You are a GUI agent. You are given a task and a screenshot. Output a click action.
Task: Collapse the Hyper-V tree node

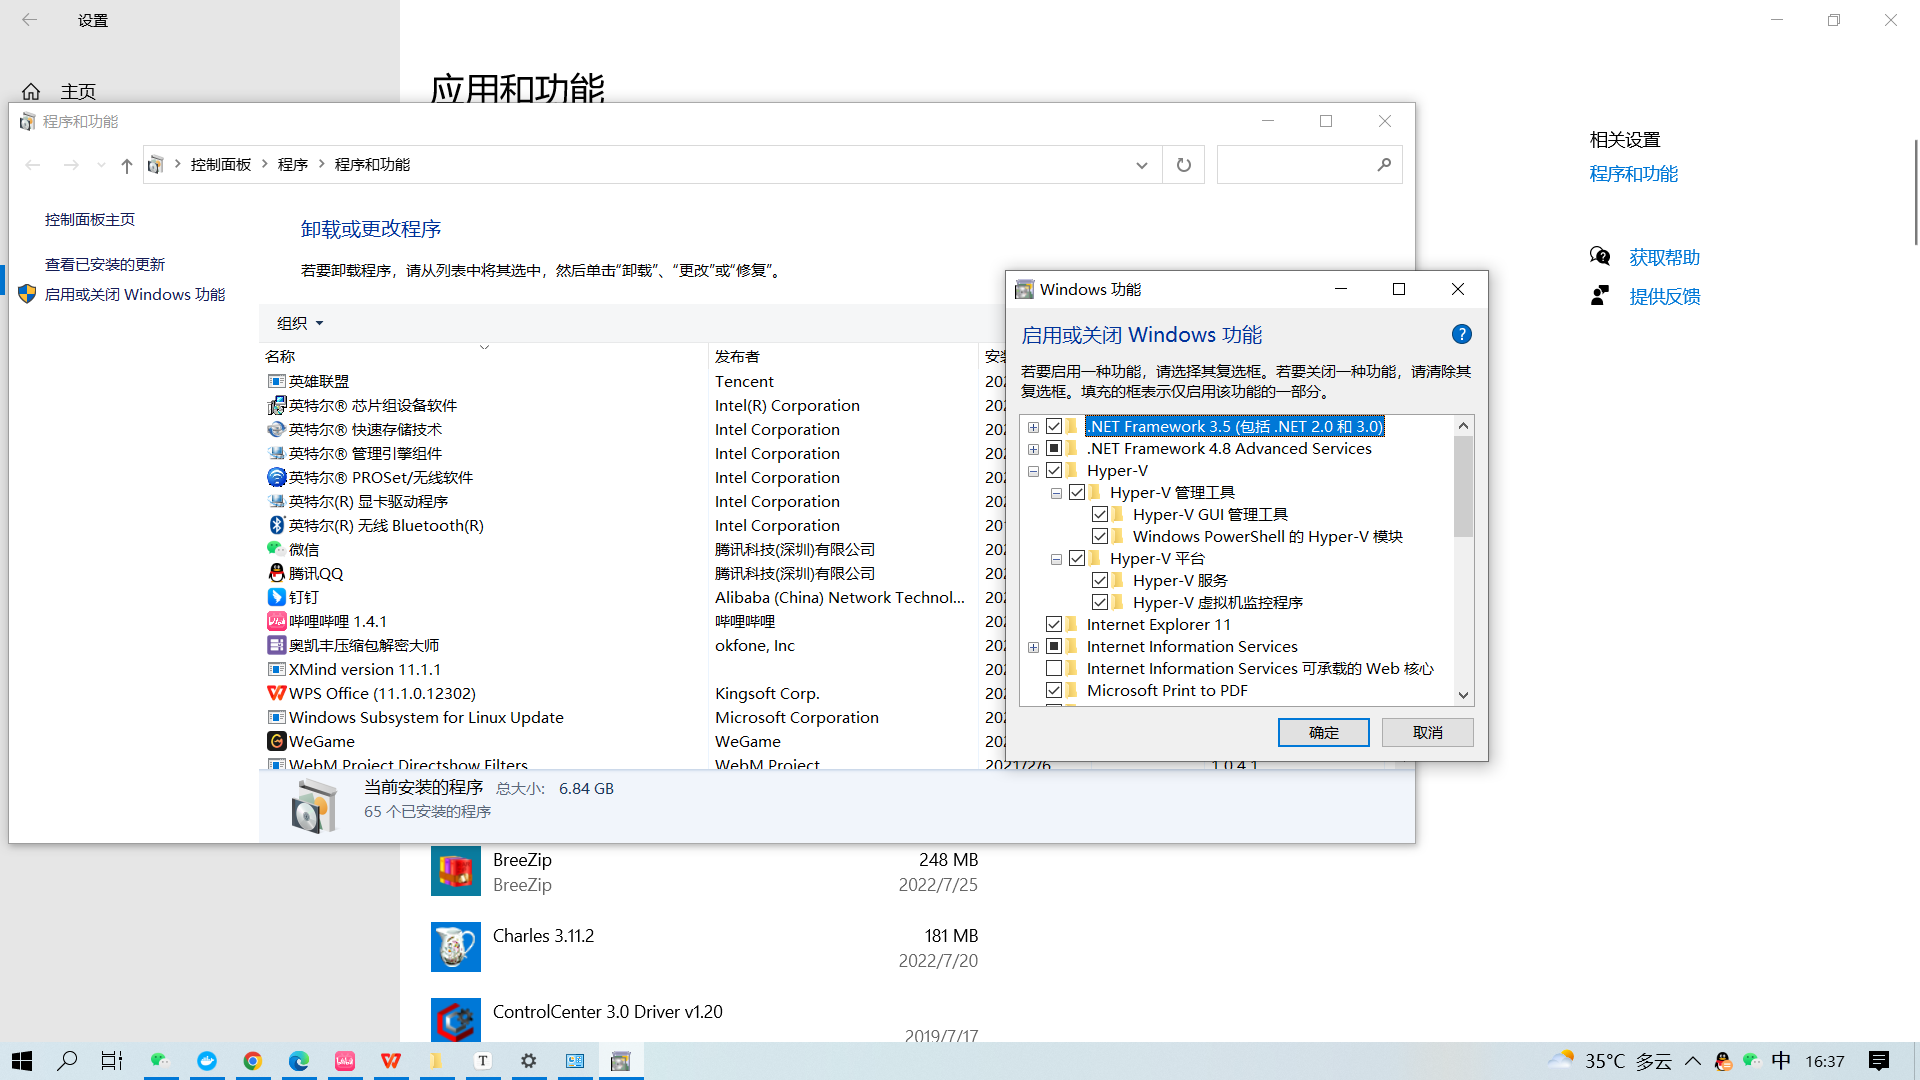click(1033, 471)
